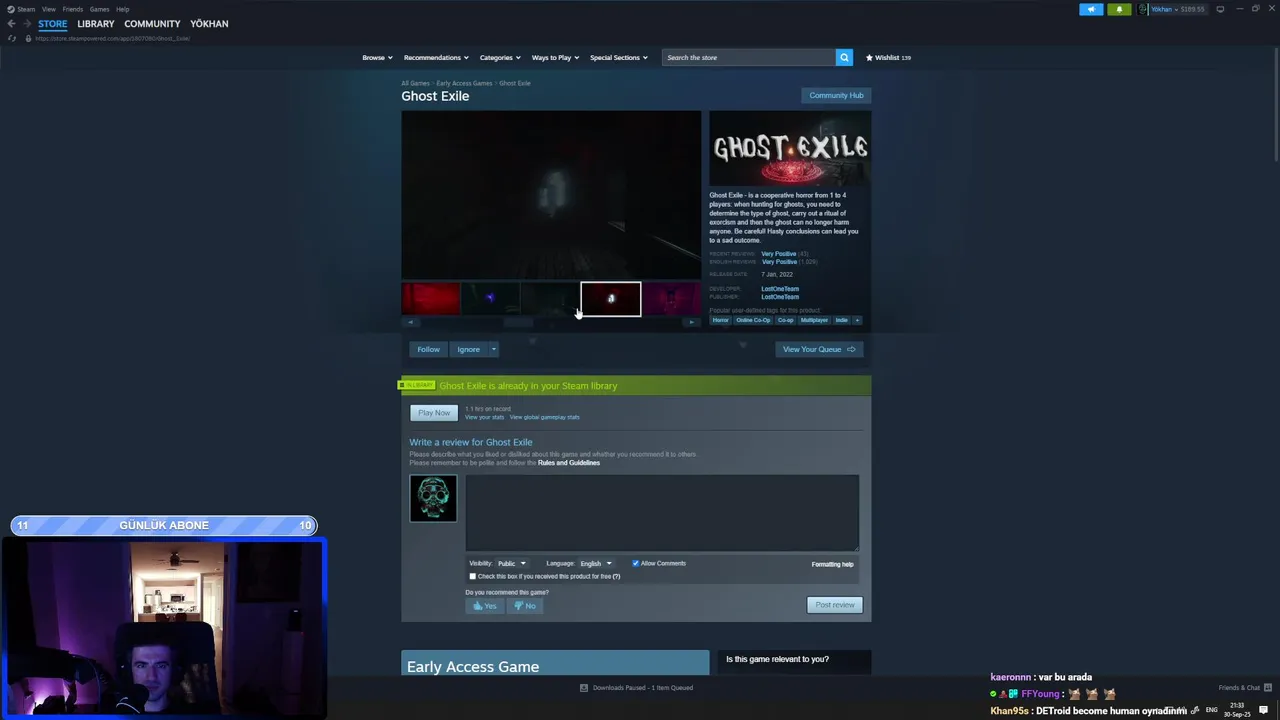Click the Follow button
This screenshot has height=720, width=1280.
coord(428,349)
